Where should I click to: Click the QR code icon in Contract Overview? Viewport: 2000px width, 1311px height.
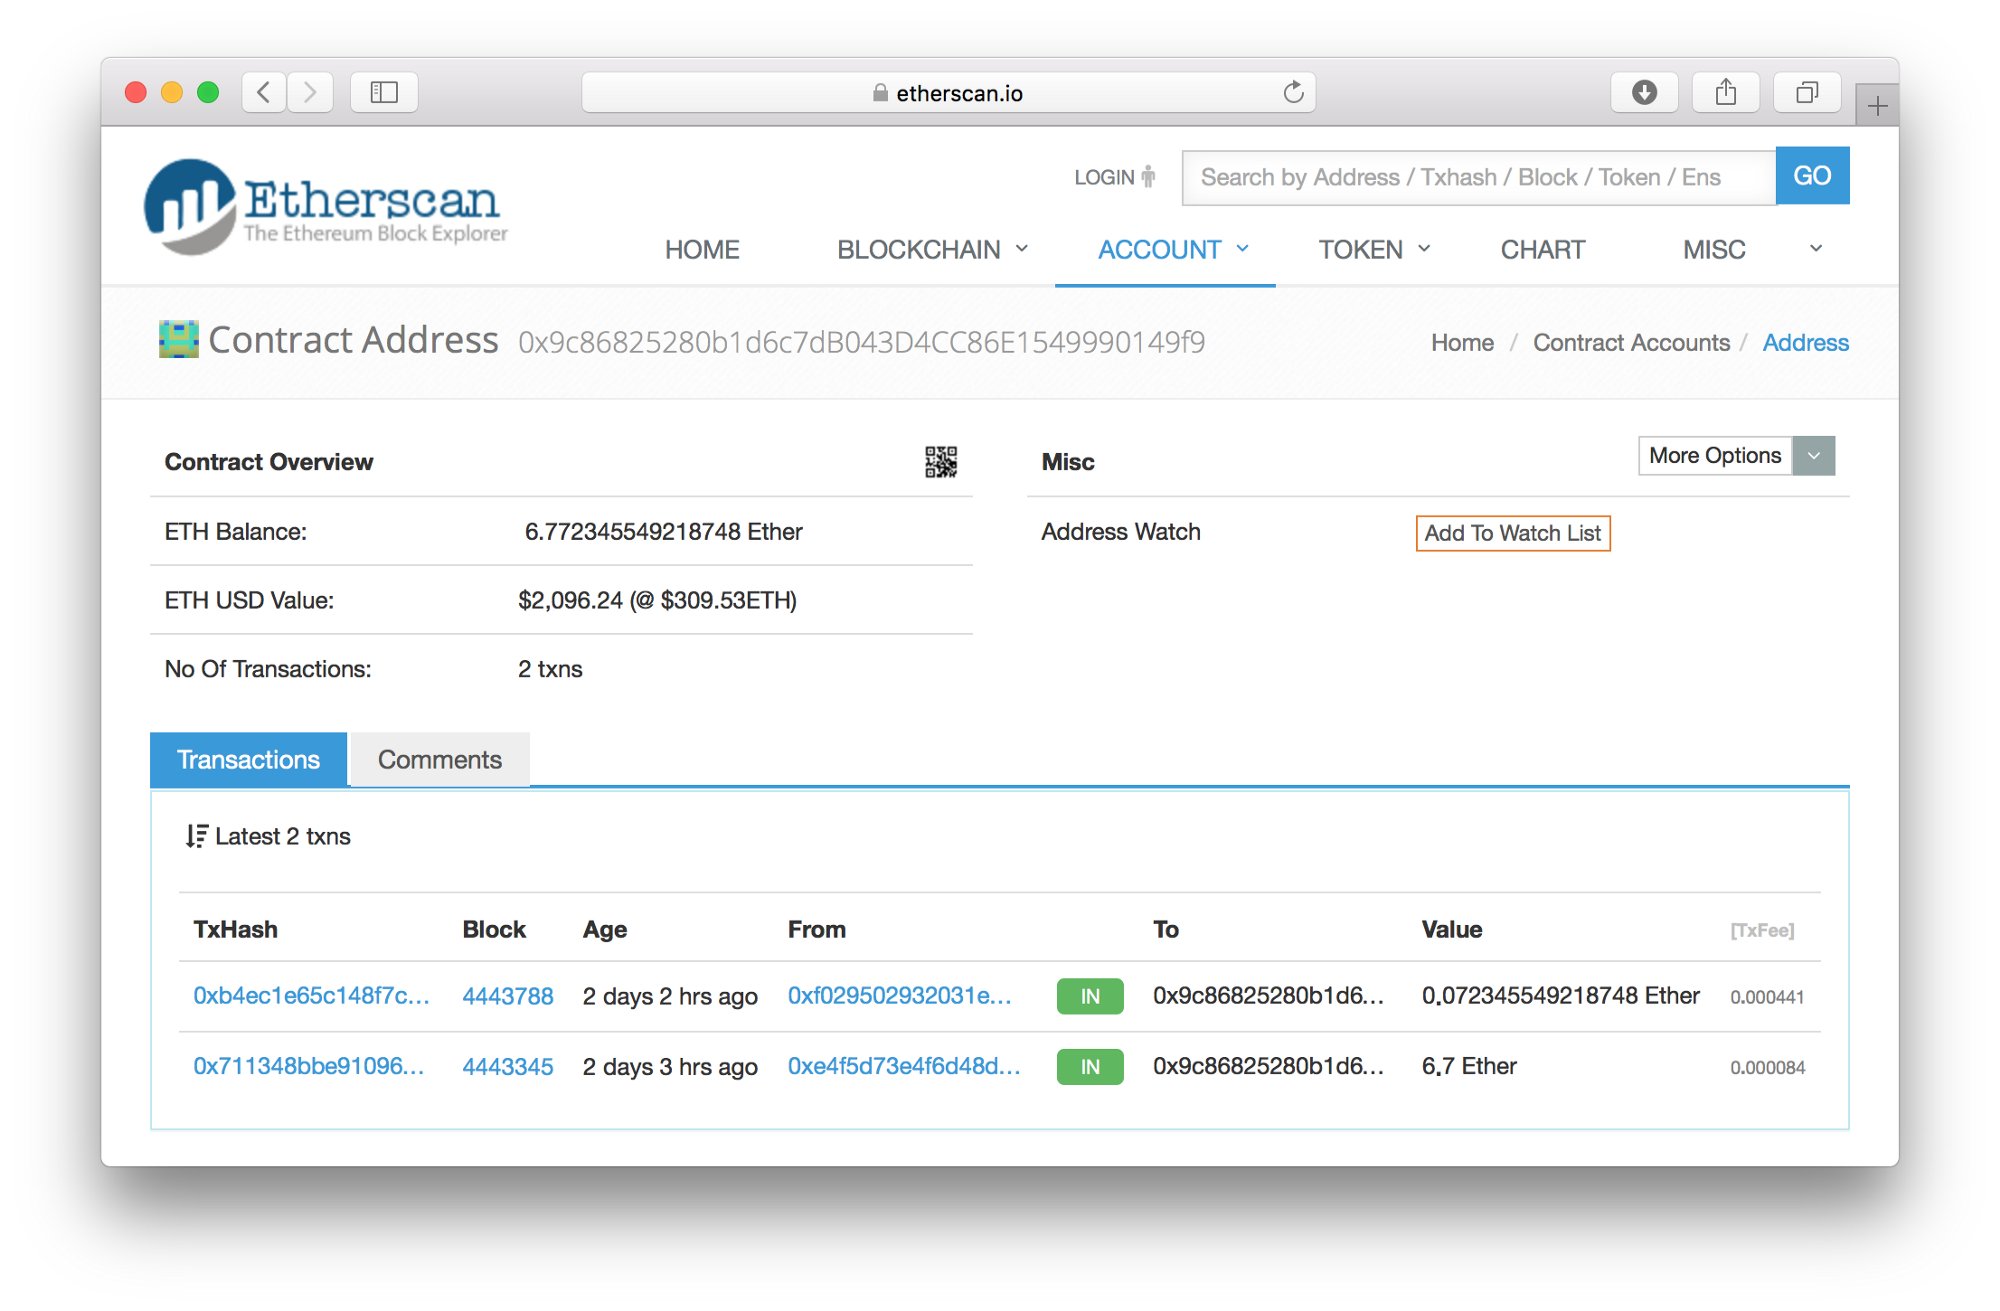tap(940, 462)
